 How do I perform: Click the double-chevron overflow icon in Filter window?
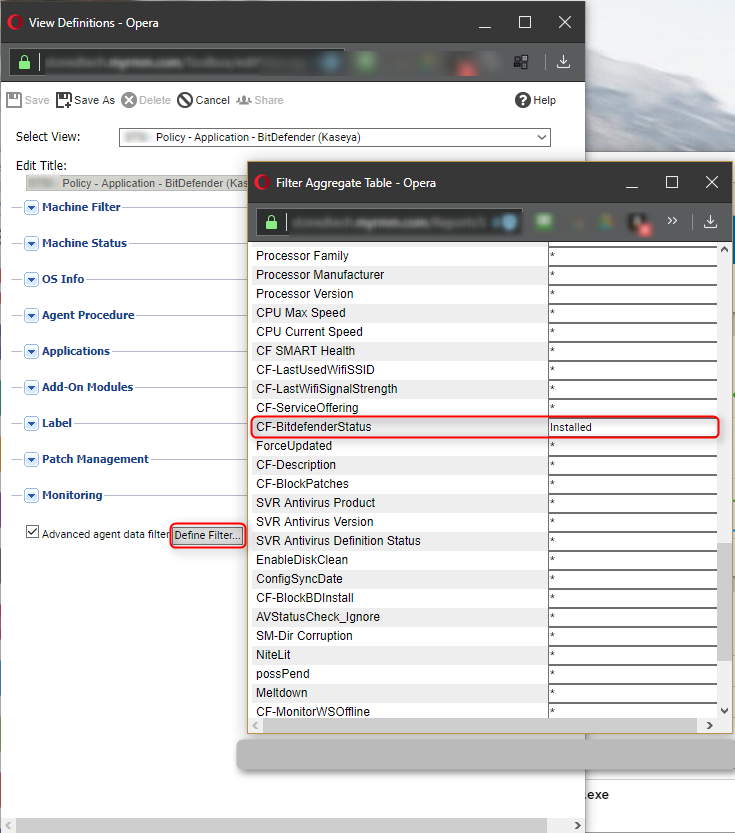pyautogui.click(x=672, y=220)
